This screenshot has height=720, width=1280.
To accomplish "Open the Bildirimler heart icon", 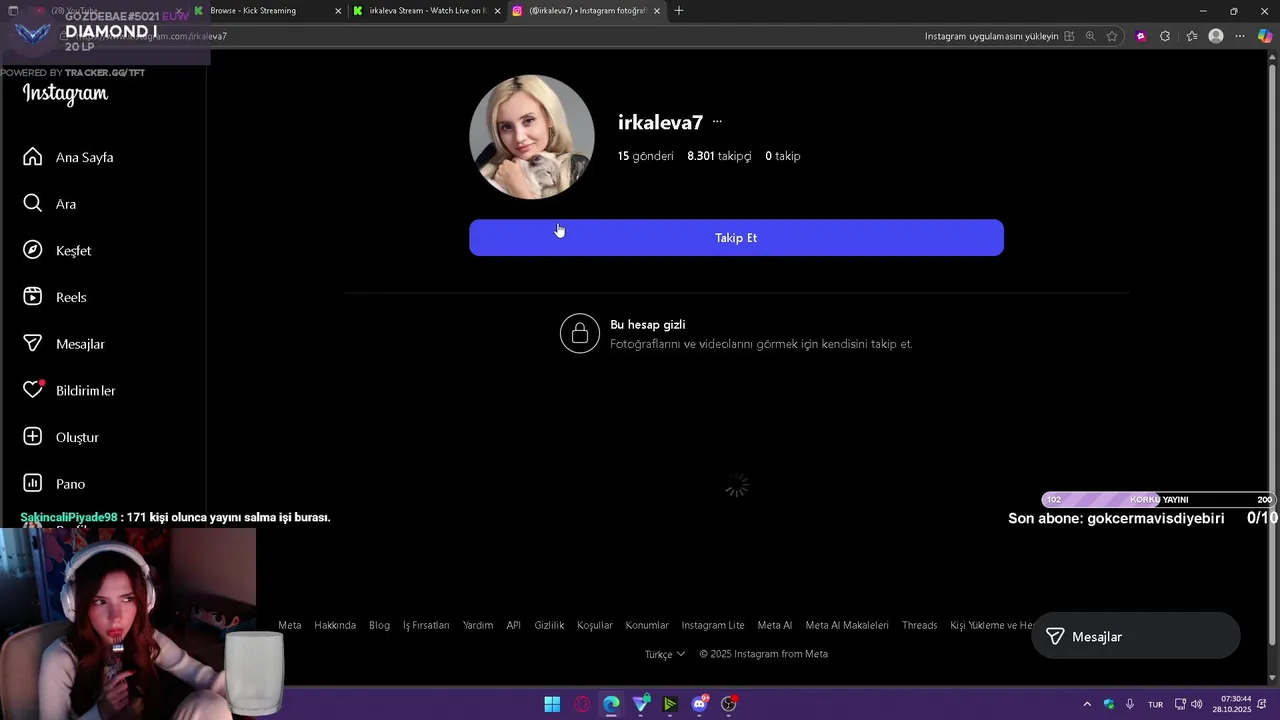I will point(33,390).
